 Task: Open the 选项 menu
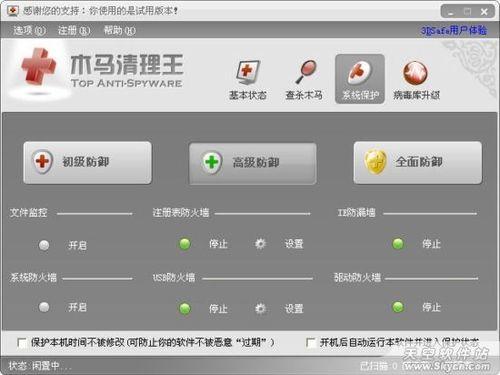(29, 31)
